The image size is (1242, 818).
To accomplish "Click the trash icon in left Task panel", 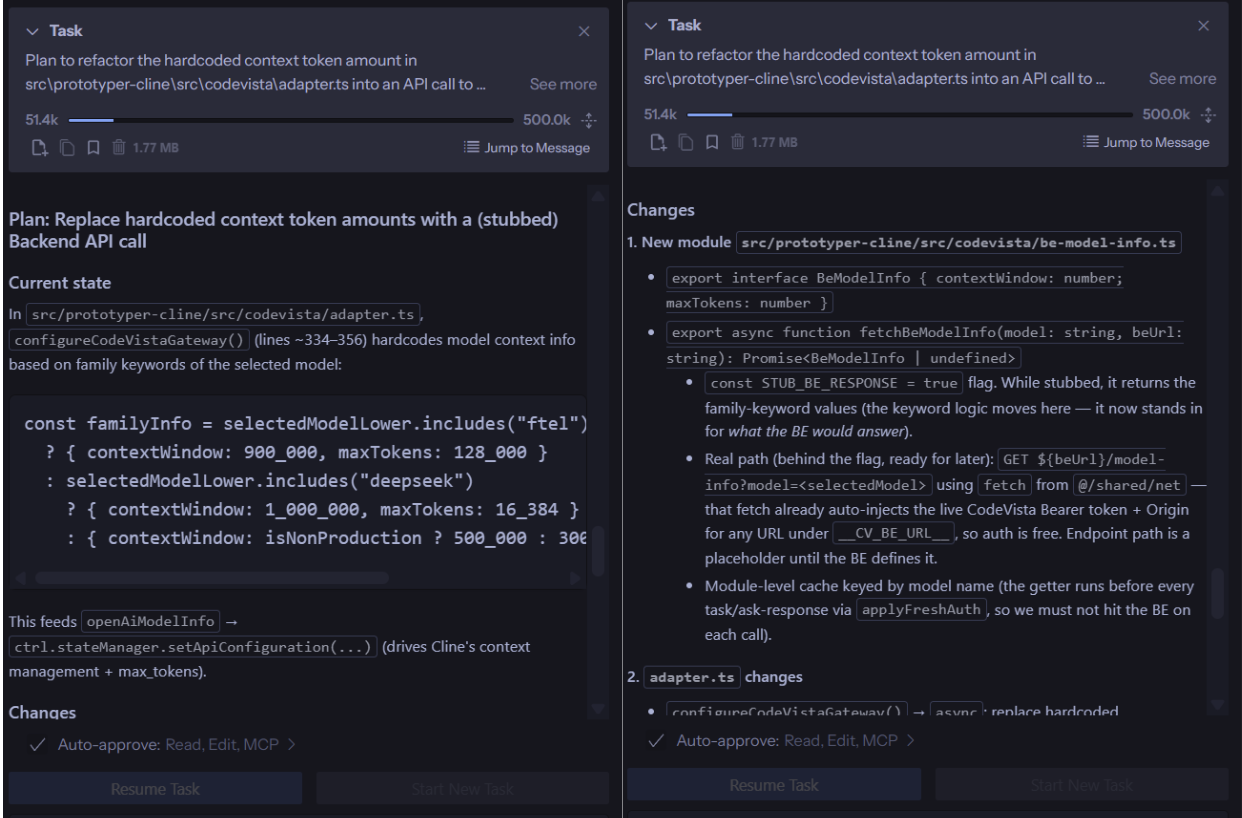I will pos(118,149).
